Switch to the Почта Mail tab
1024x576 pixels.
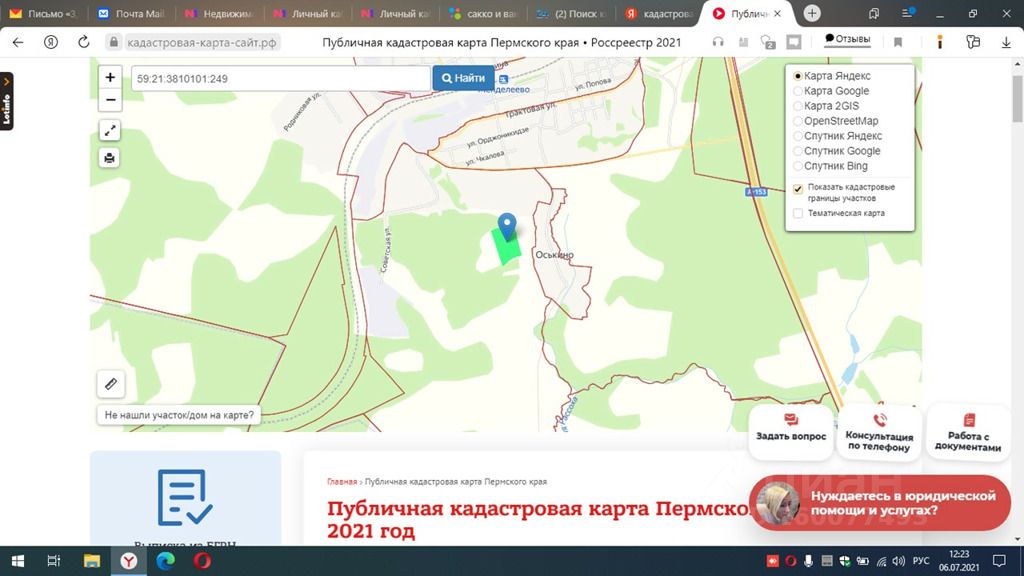coord(131,14)
